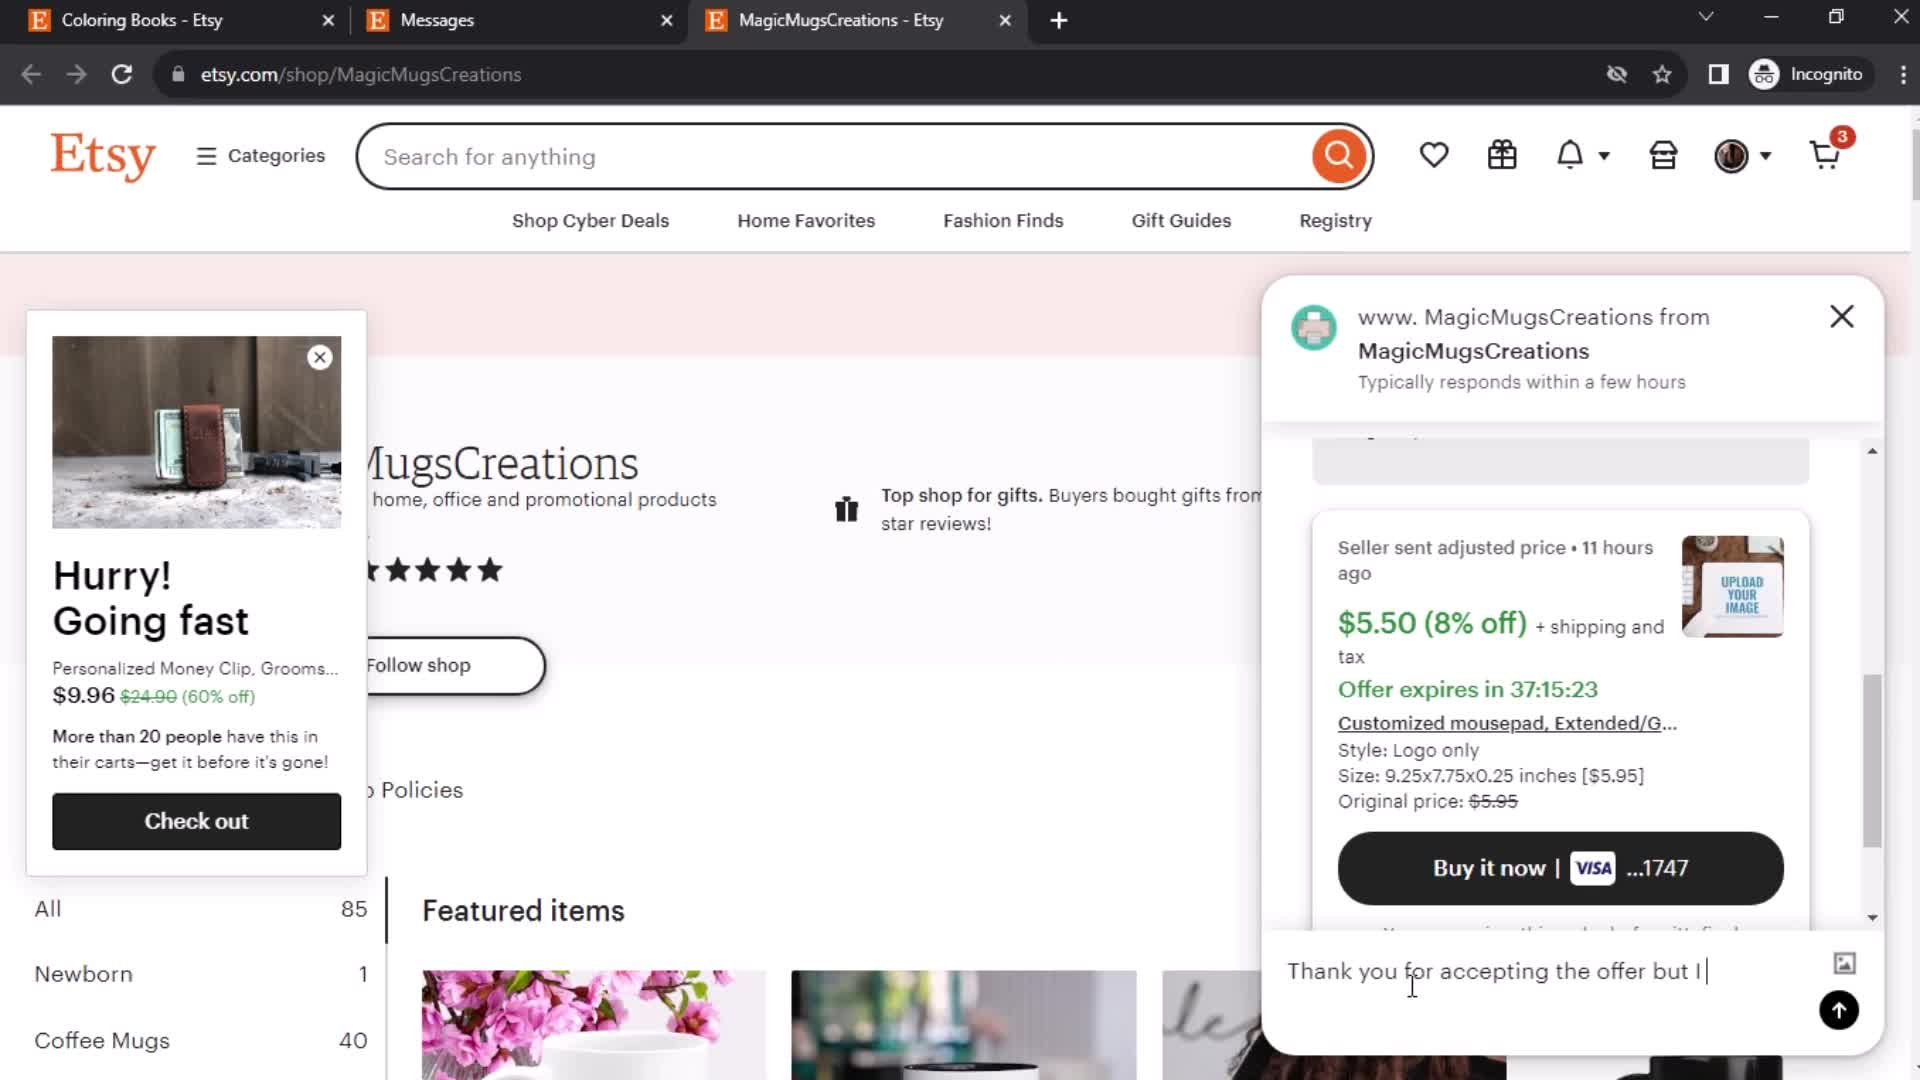Open Customized mousepad listing link
Screen dimensions: 1920x1080
[1507, 723]
